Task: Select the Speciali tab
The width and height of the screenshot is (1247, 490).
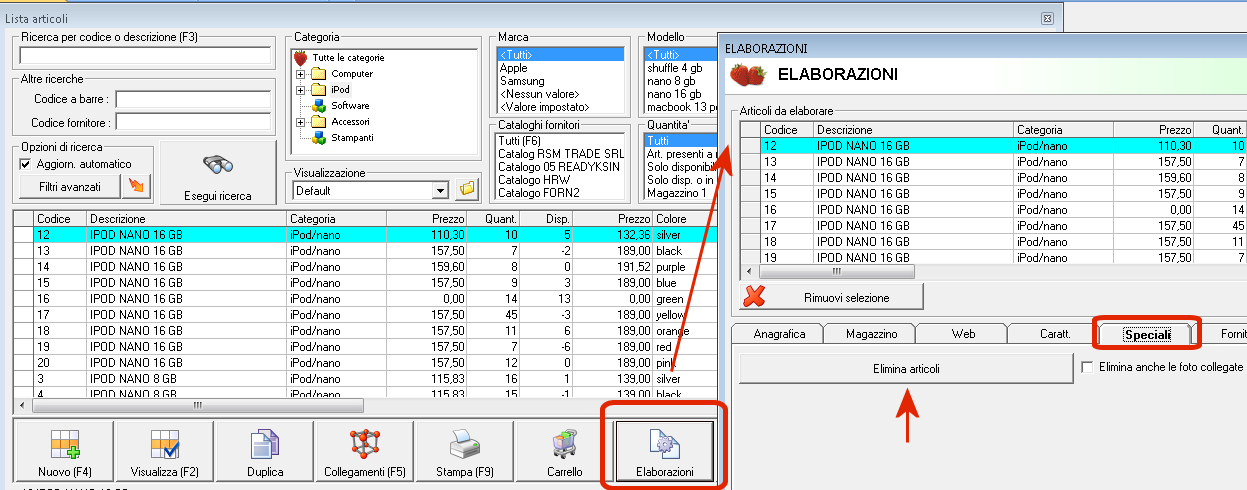Action: pos(1147,334)
